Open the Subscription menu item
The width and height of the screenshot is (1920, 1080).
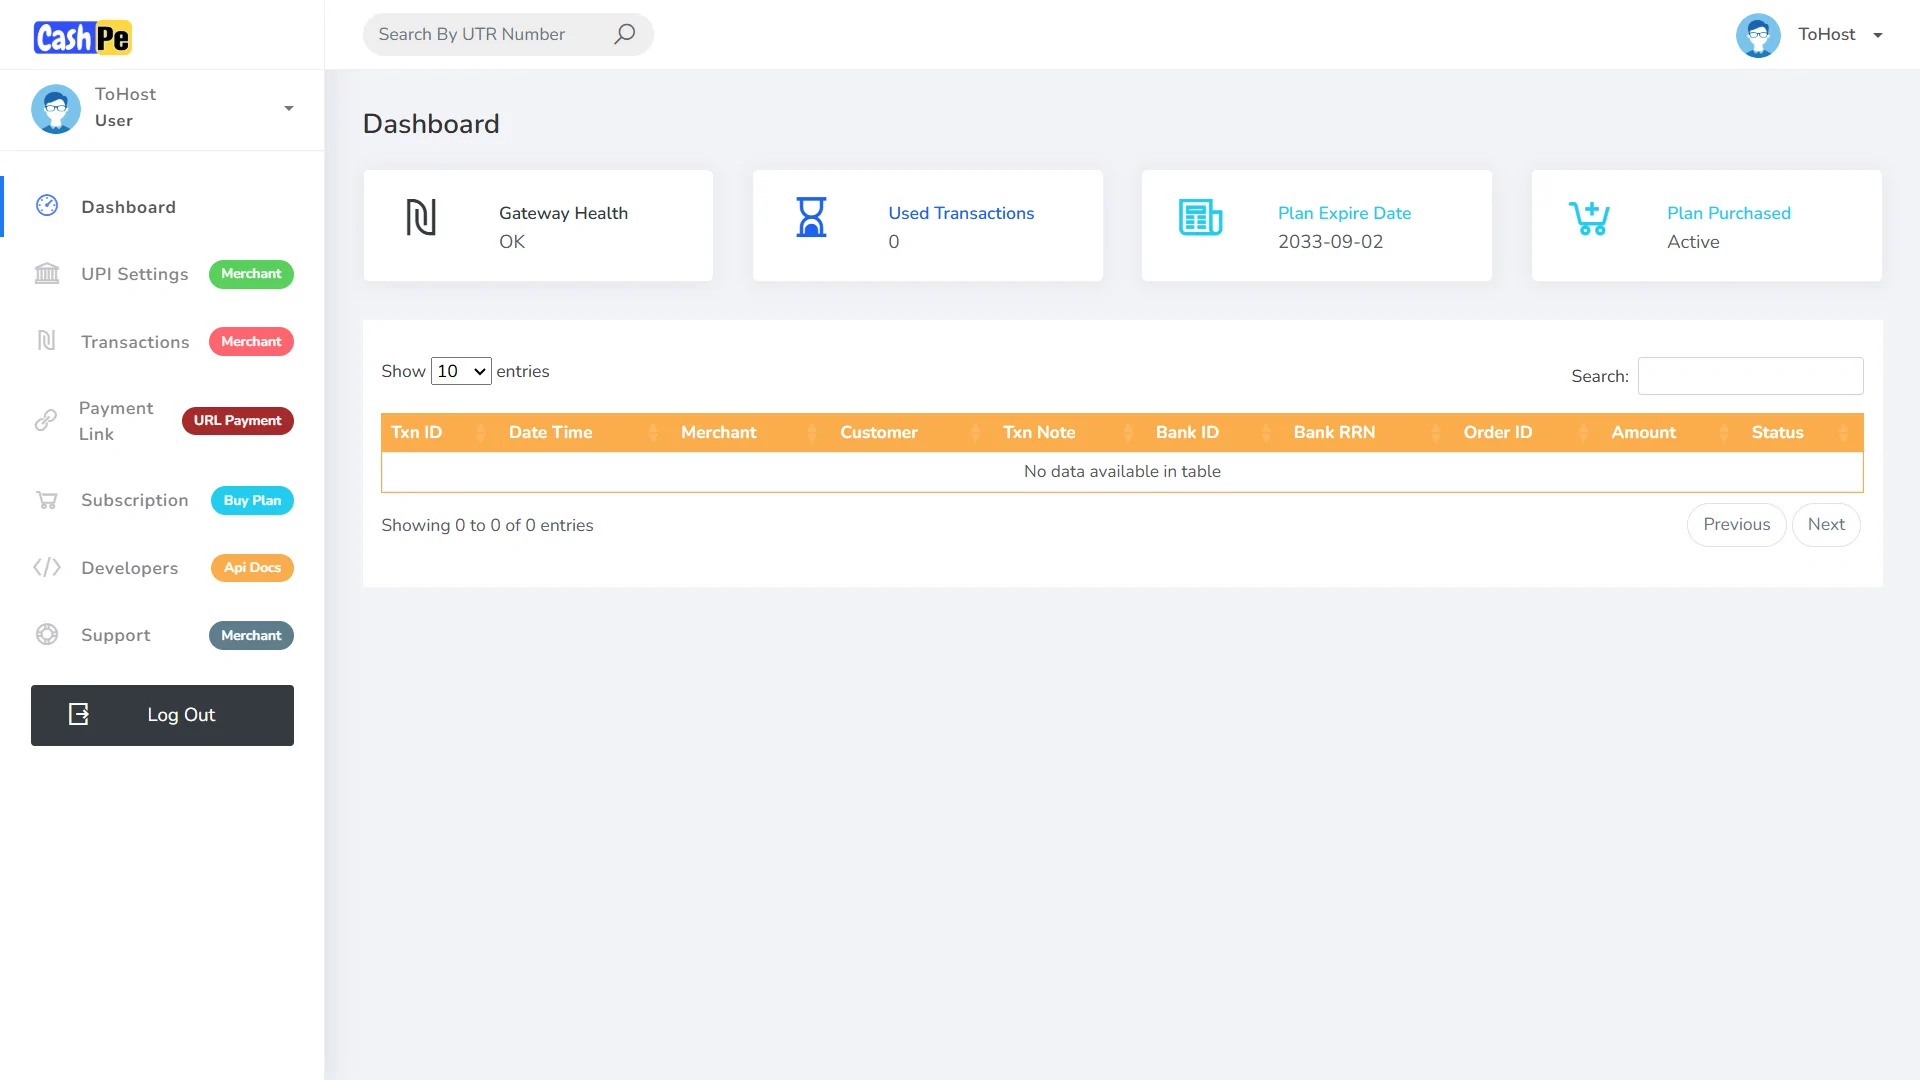135,500
